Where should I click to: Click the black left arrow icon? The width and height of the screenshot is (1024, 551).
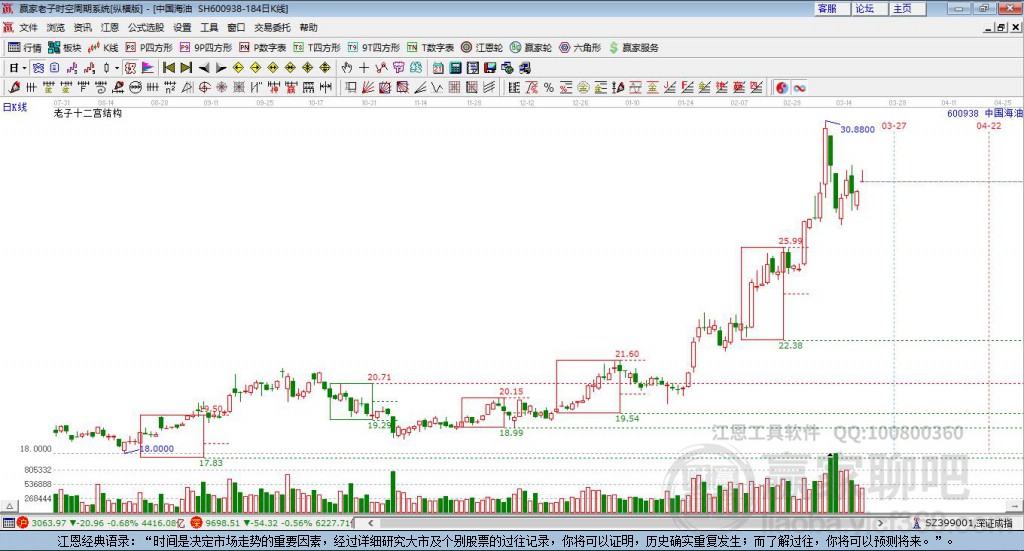pos(204,68)
